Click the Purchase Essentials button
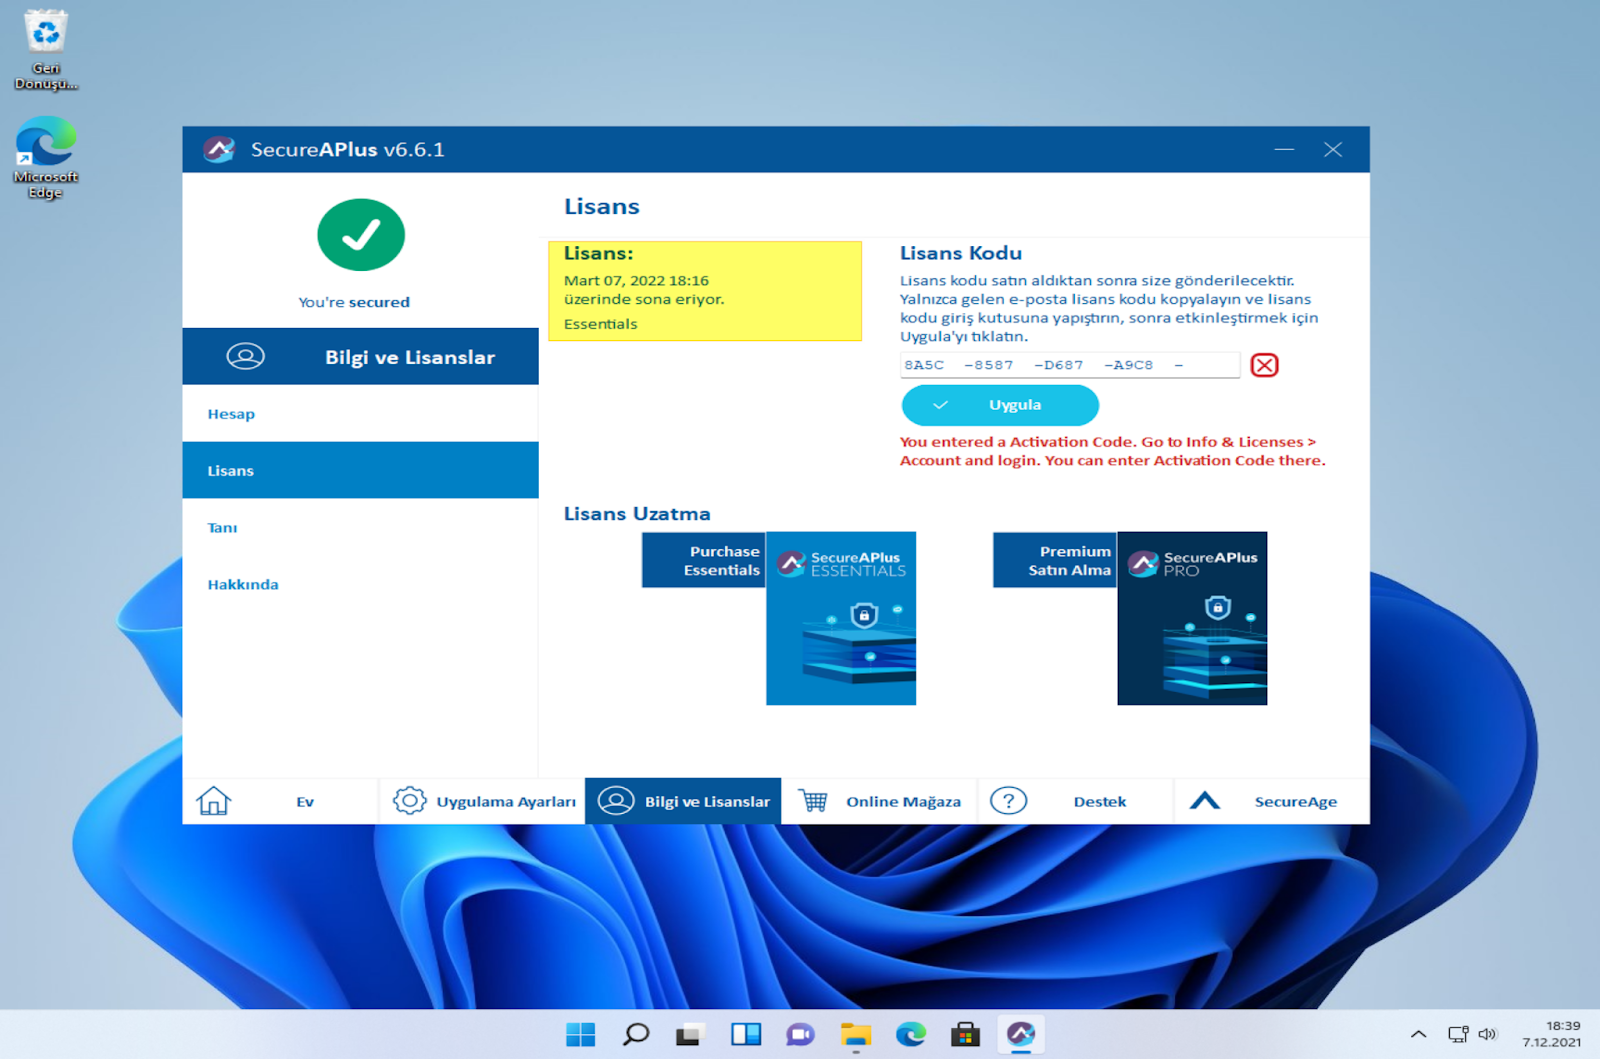Screen dimensions: 1600x1059 [704, 560]
